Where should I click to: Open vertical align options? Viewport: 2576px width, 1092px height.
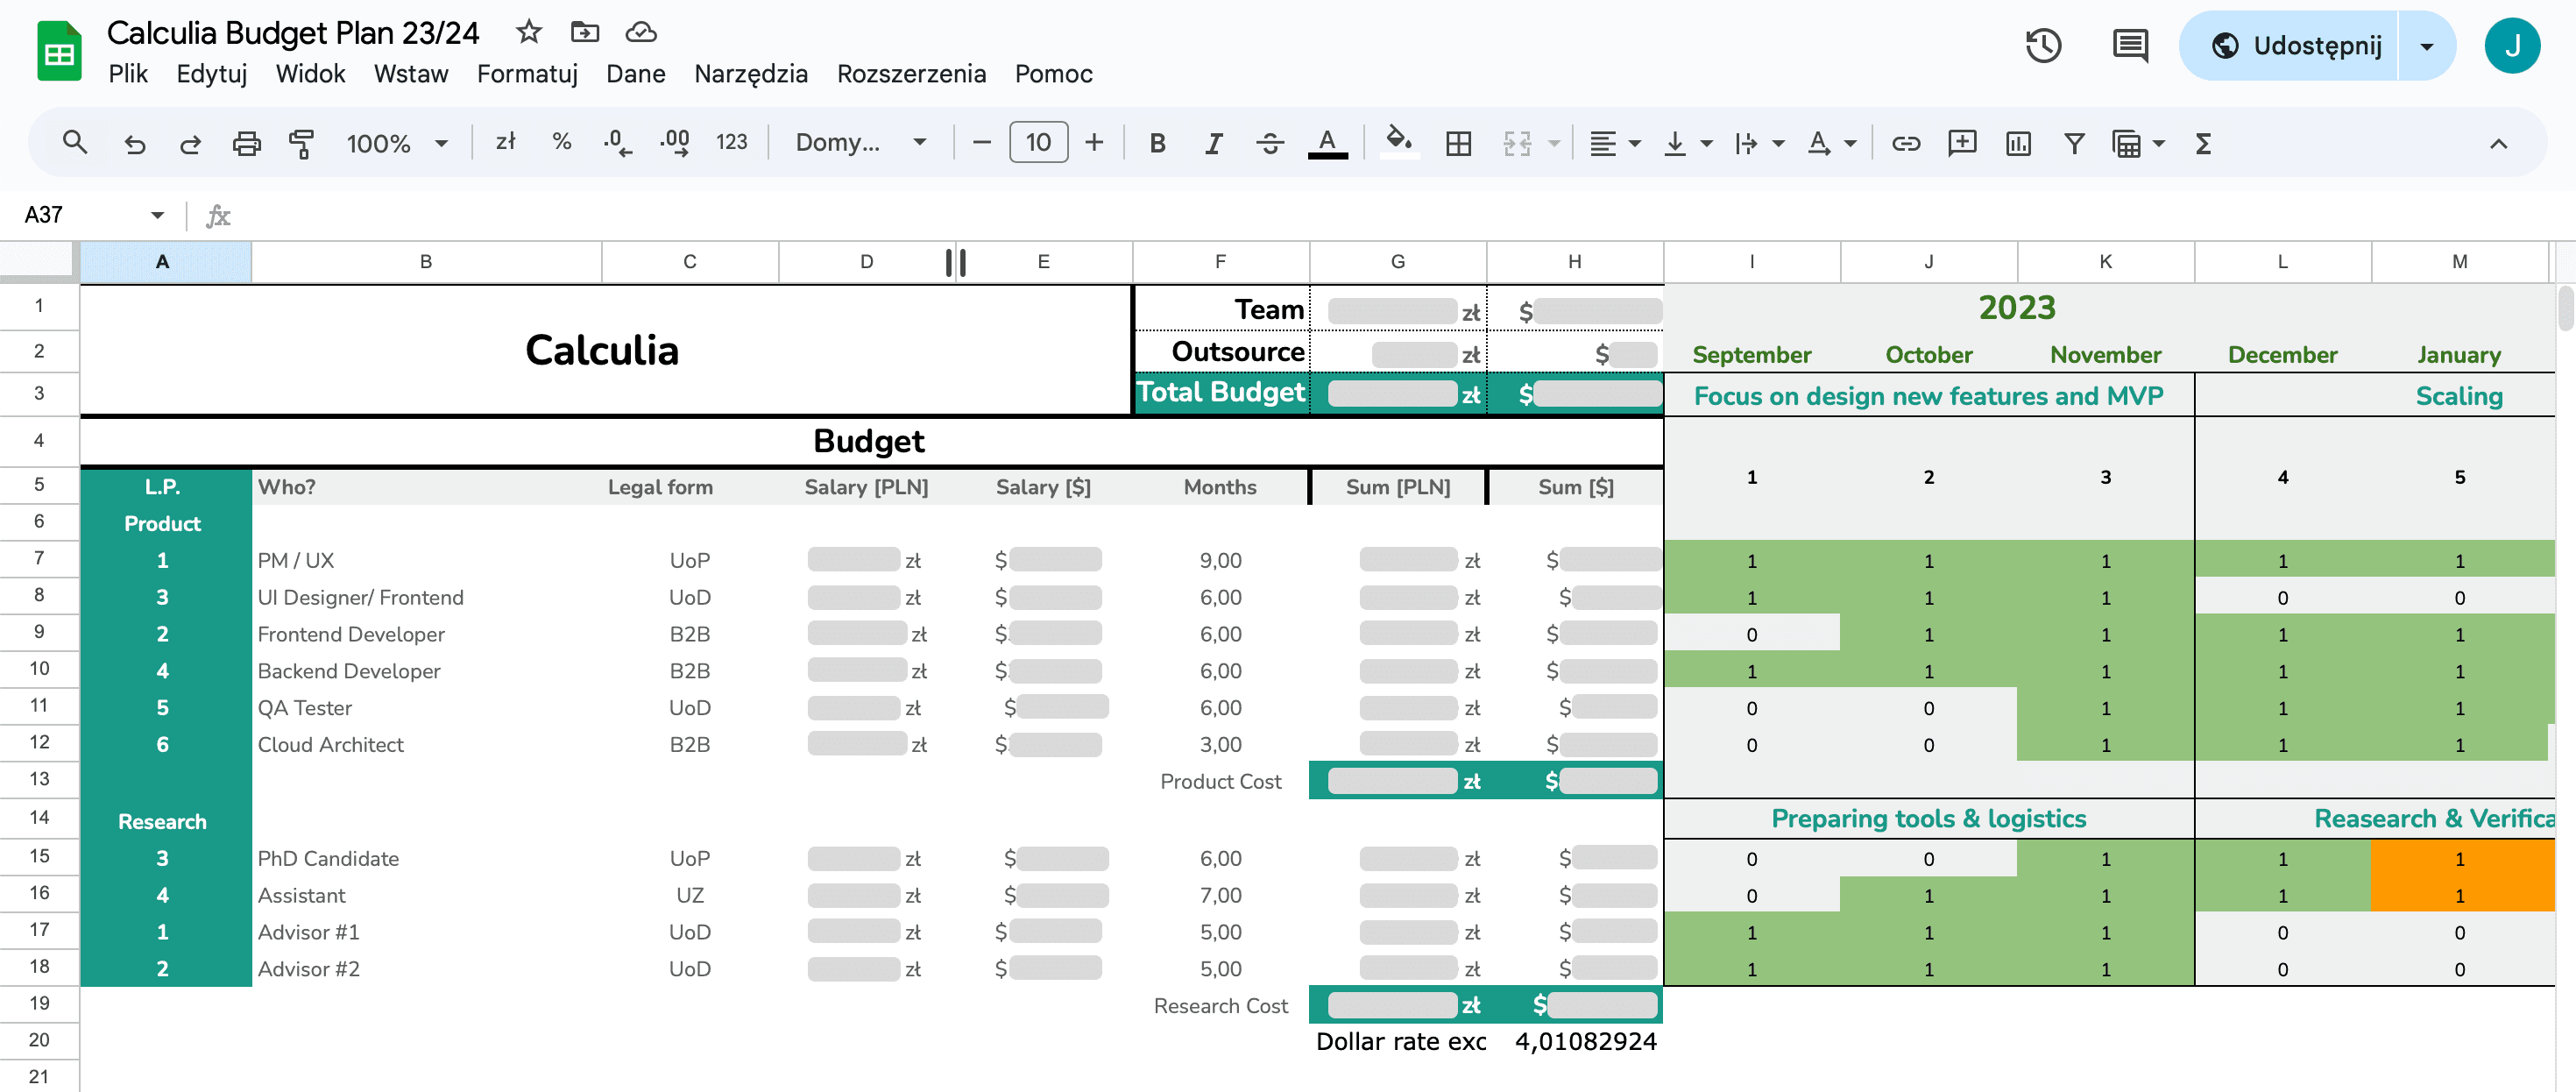pyautogui.click(x=1687, y=143)
